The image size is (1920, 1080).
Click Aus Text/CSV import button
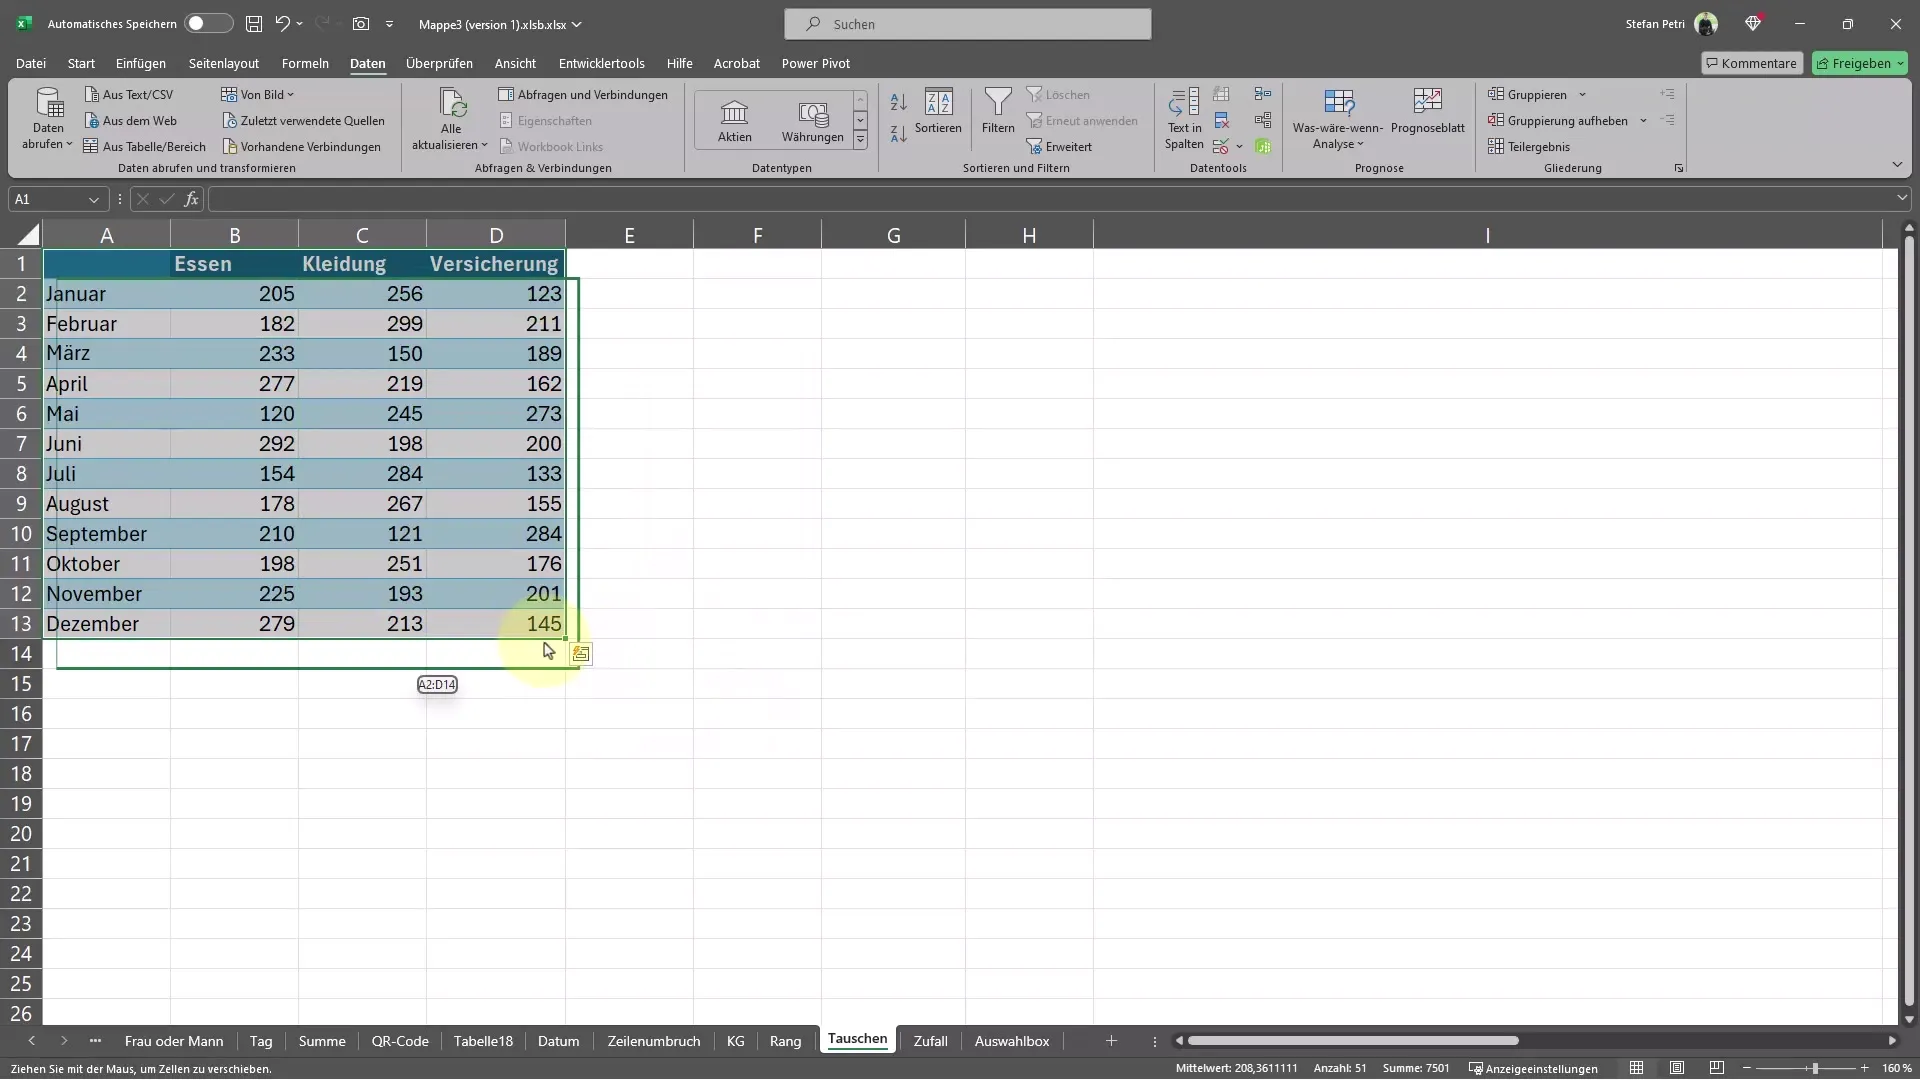point(129,95)
